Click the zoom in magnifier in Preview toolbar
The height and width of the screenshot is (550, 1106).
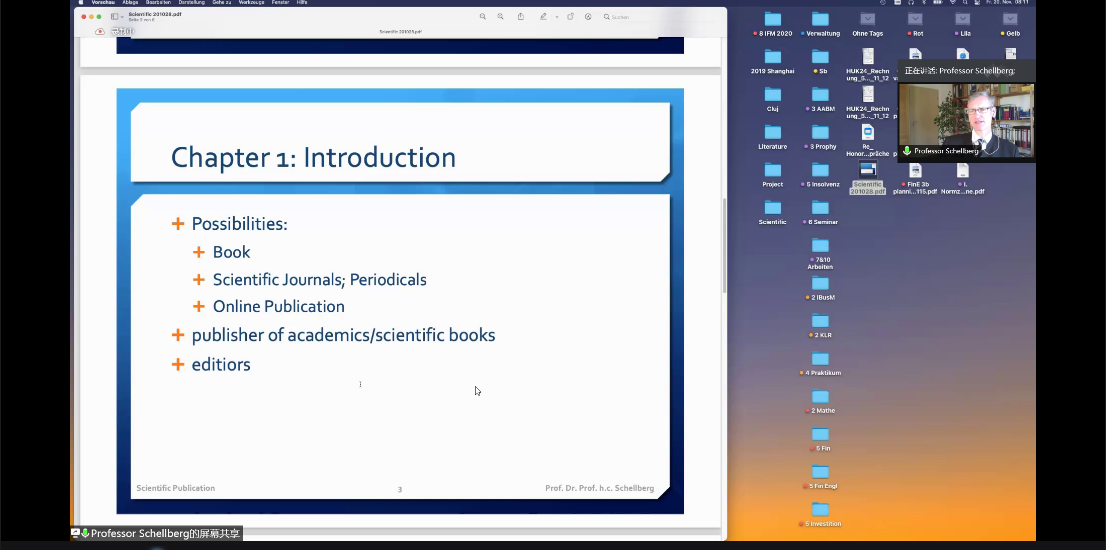coord(500,17)
